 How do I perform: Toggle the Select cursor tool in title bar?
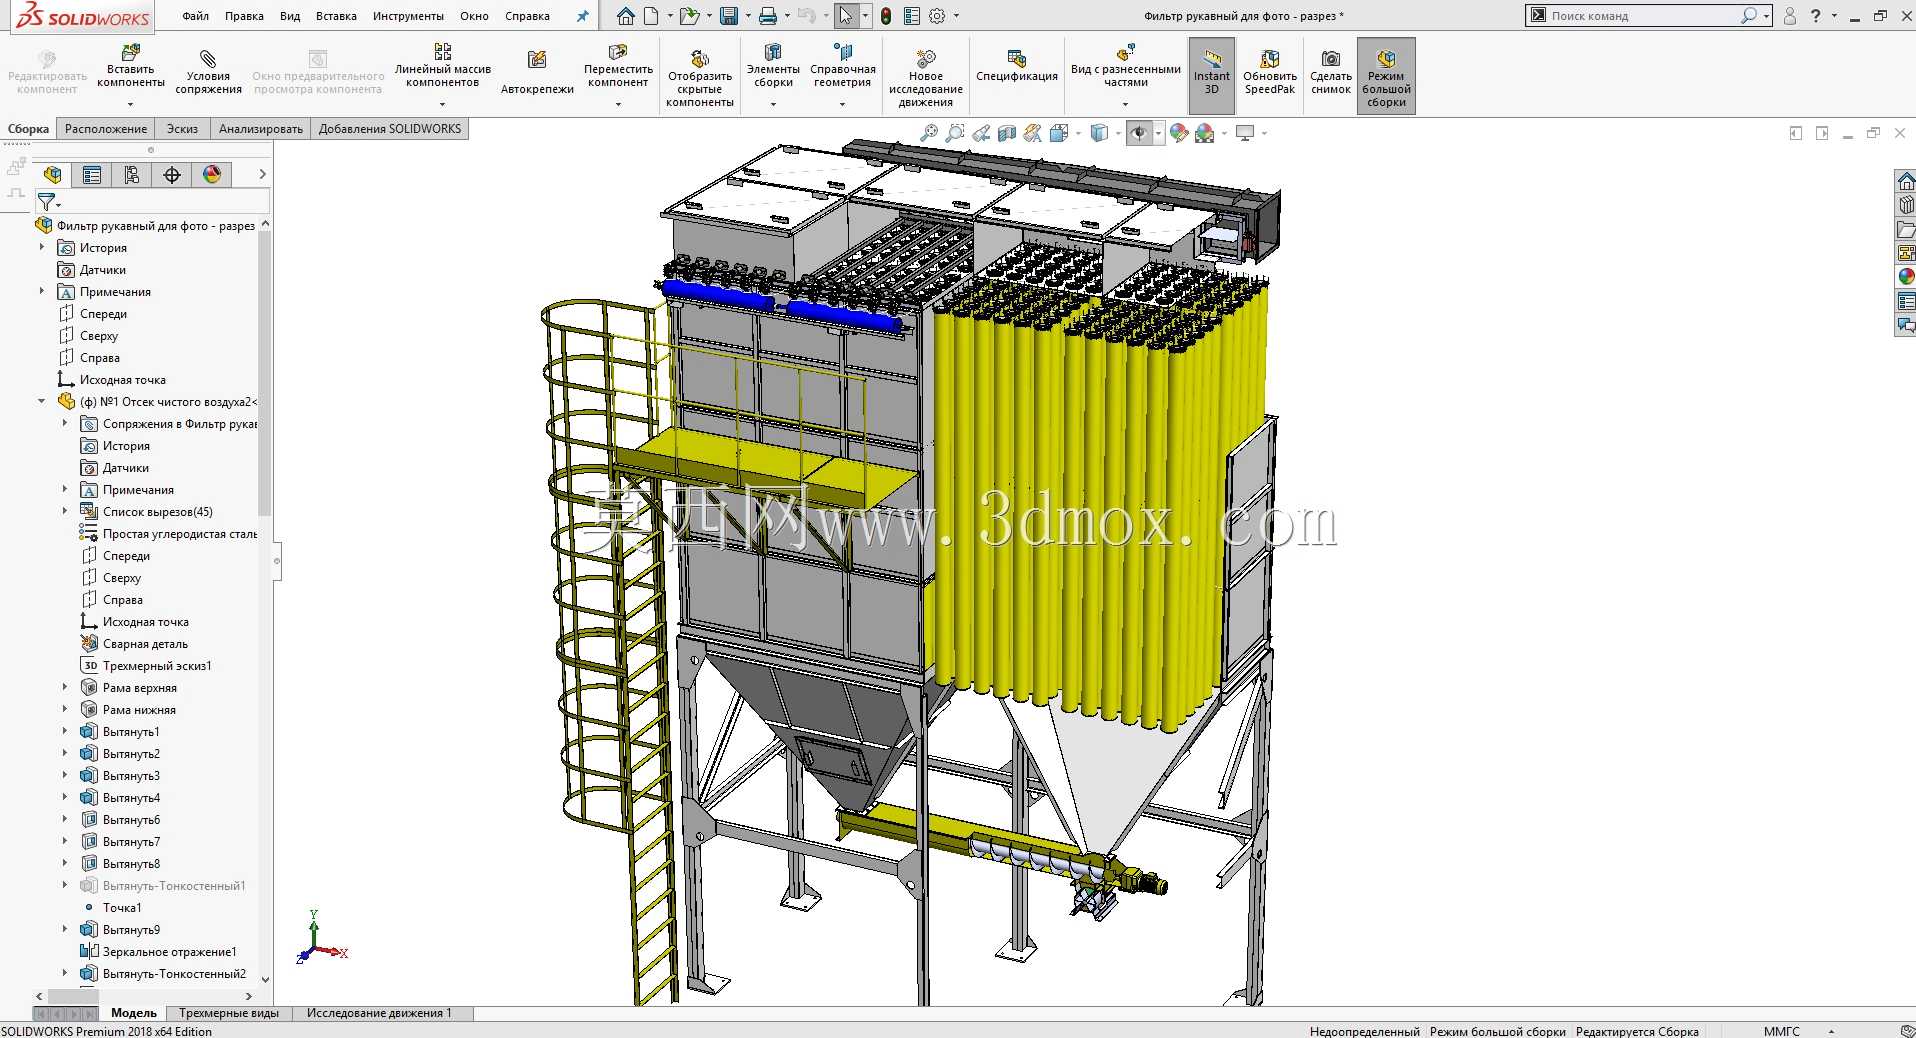click(846, 16)
